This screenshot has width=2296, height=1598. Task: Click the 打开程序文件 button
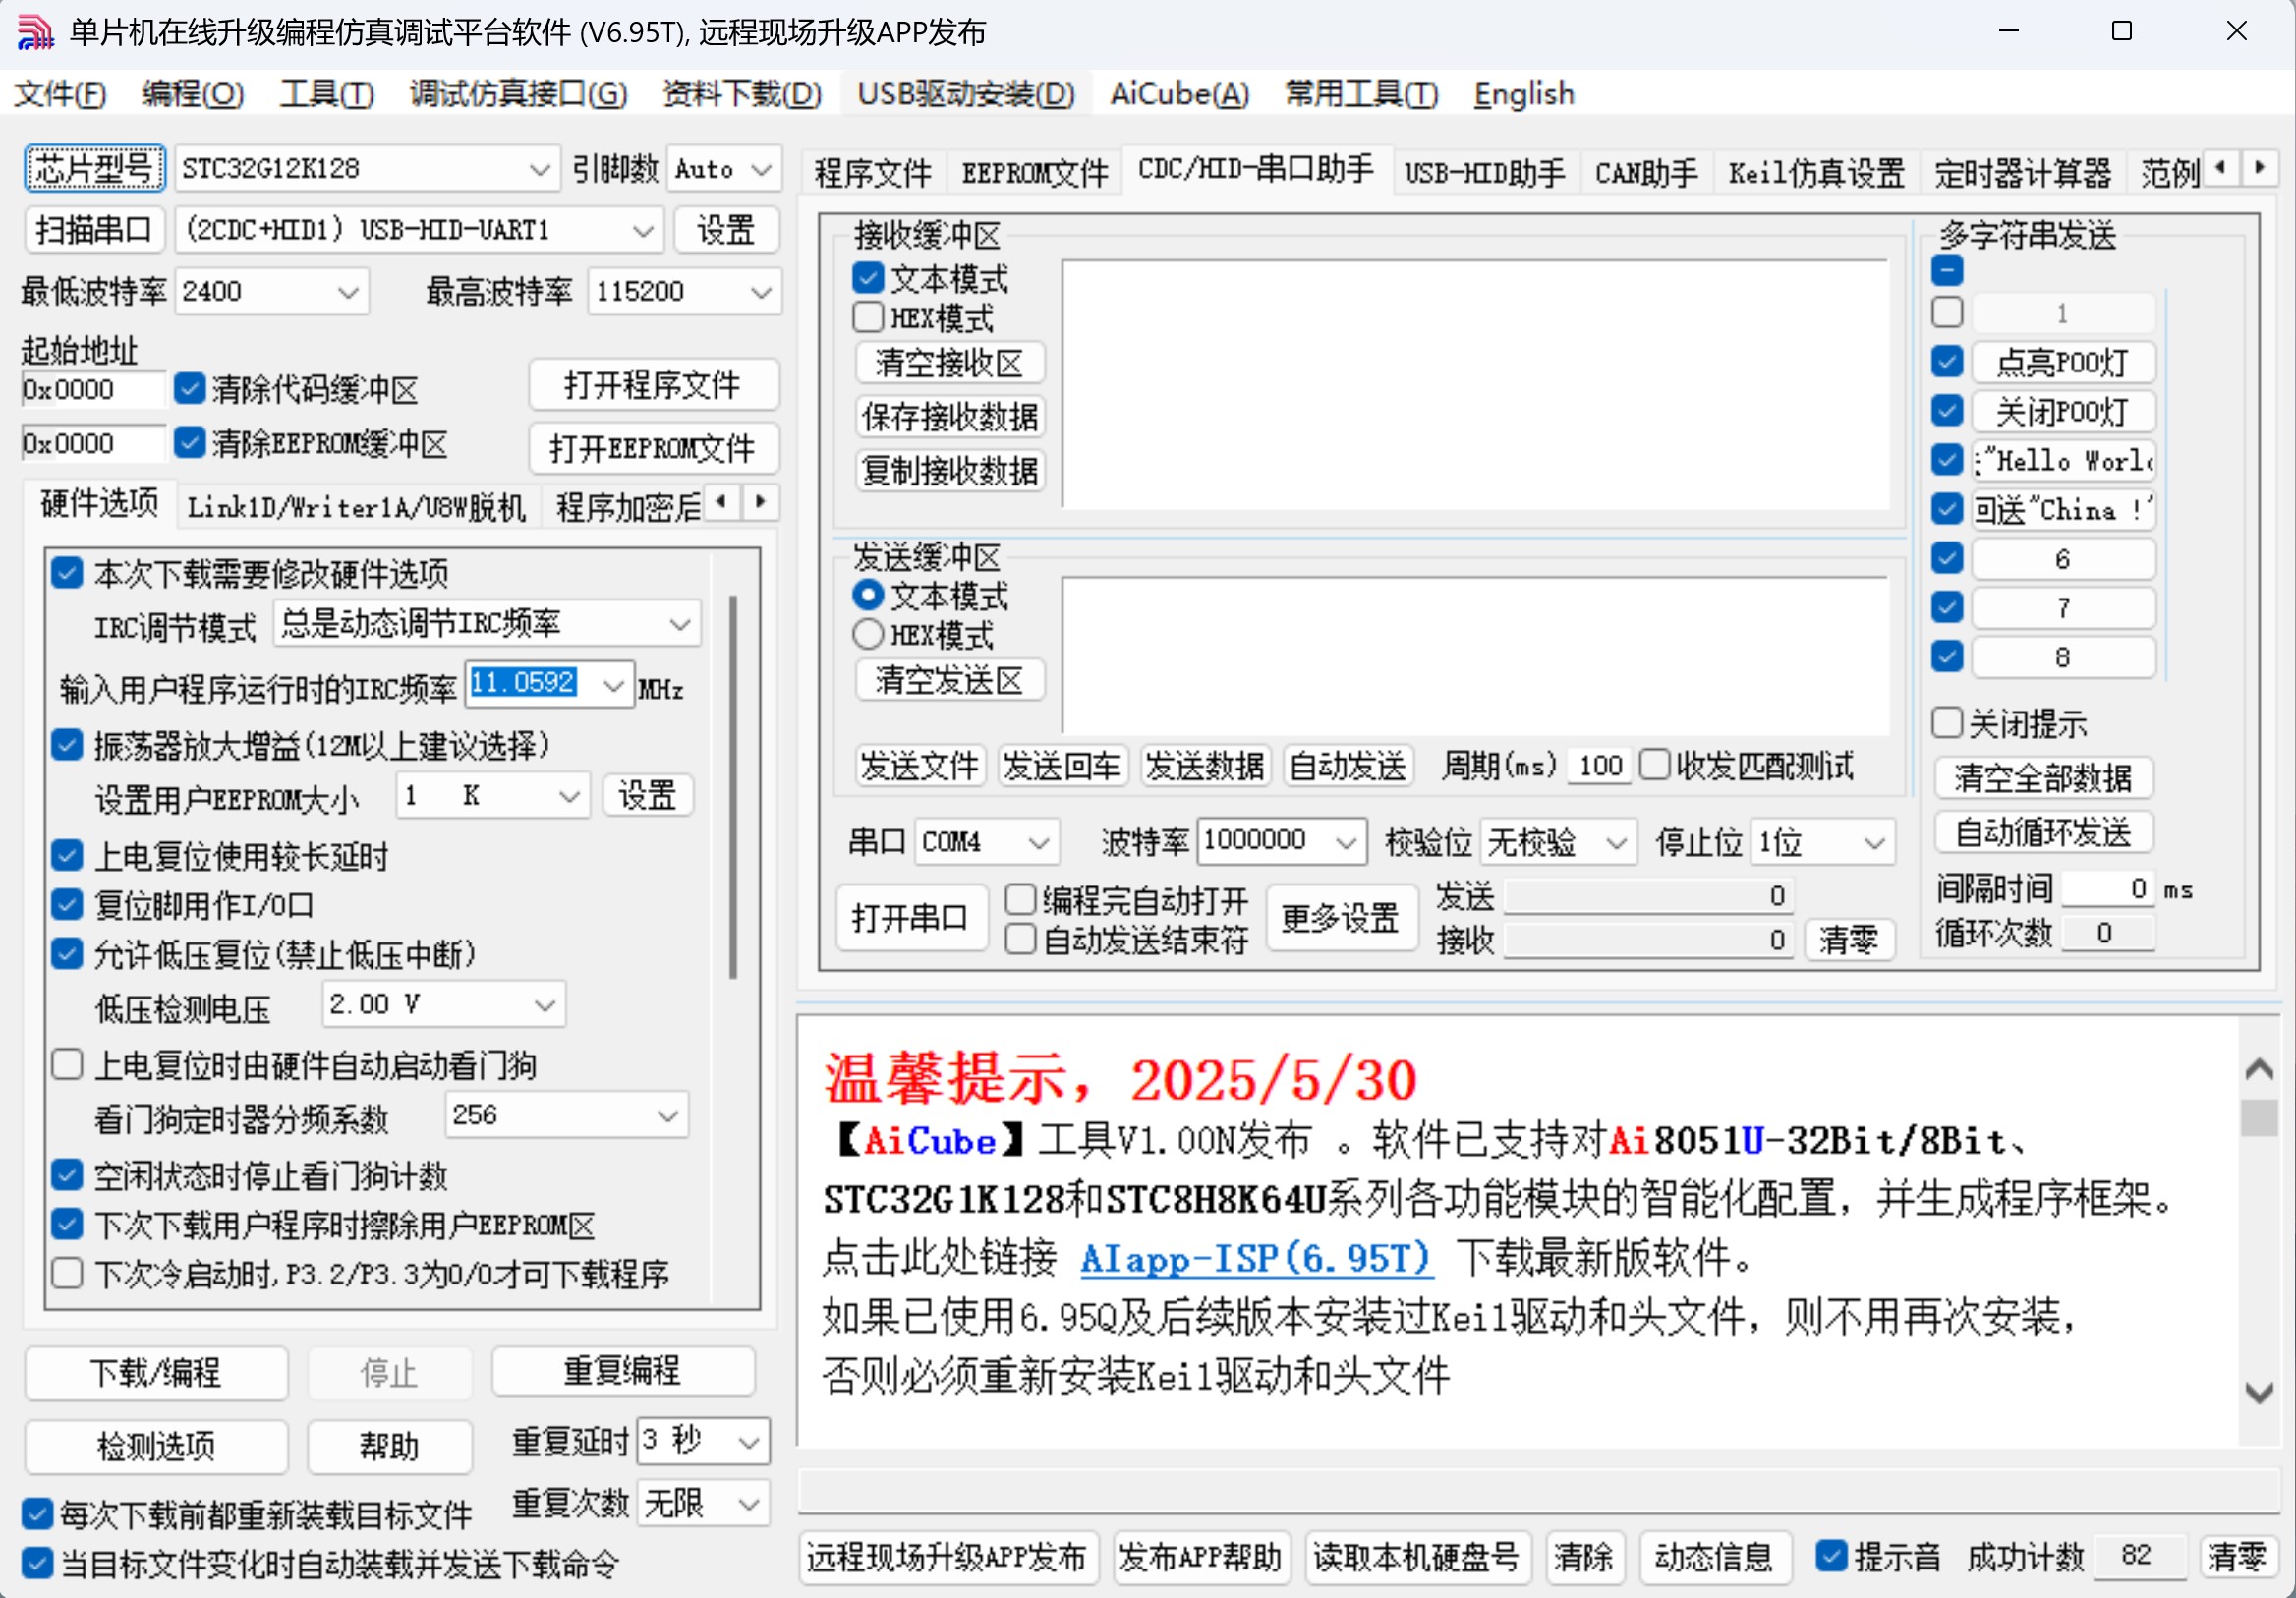[653, 384]
